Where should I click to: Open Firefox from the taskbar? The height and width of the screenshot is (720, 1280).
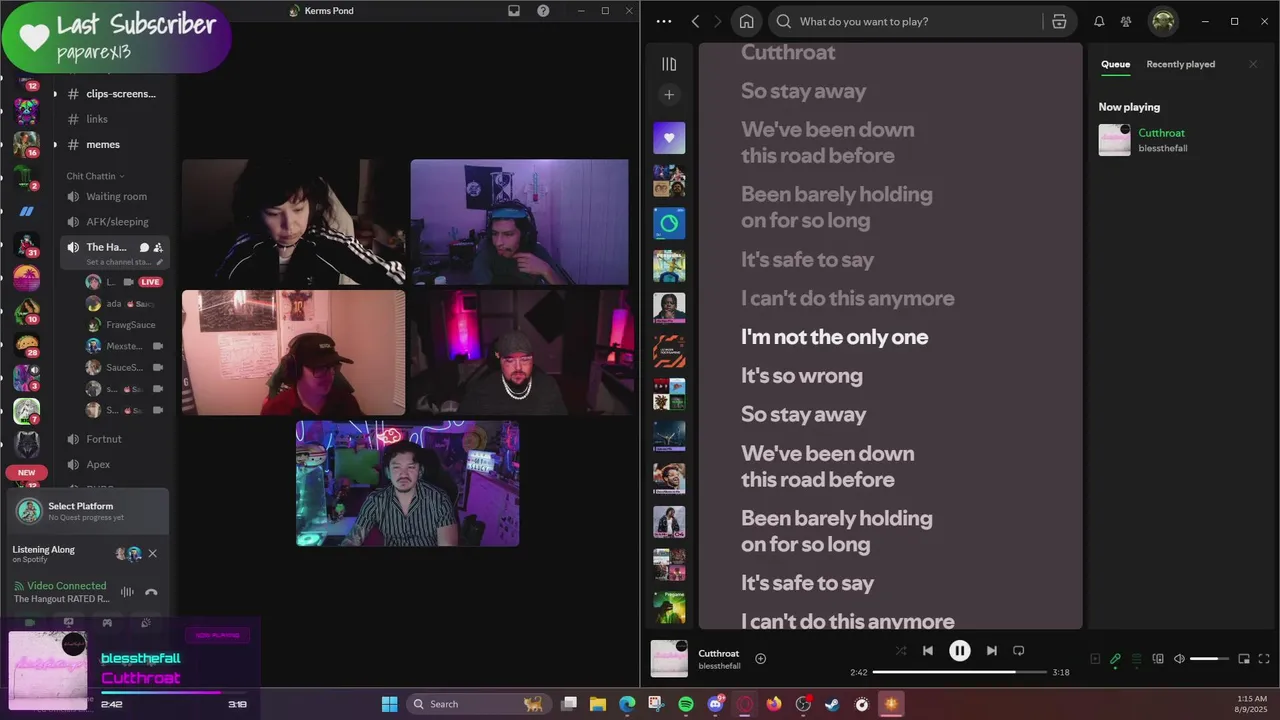click(773, 704)
